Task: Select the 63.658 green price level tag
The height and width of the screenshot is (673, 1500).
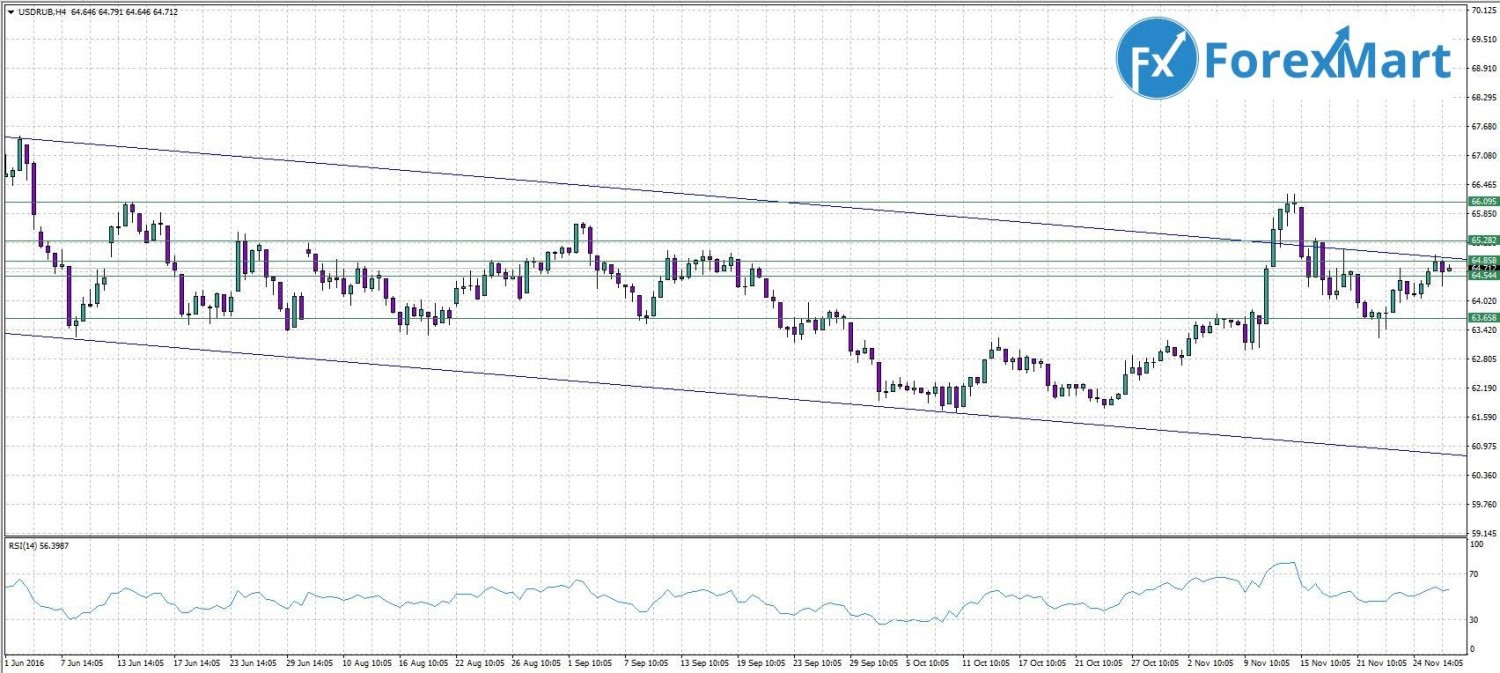Action: coord(1482,318)
